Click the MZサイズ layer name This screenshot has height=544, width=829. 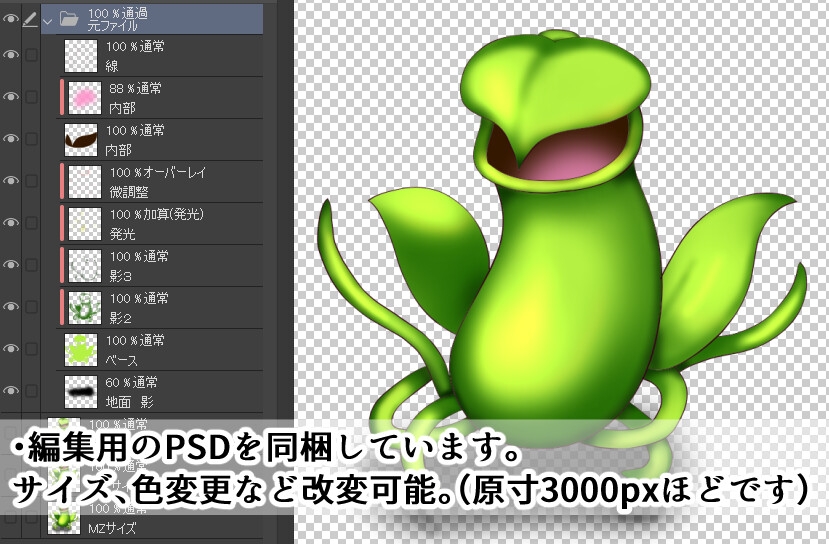[x=112, y=528]
